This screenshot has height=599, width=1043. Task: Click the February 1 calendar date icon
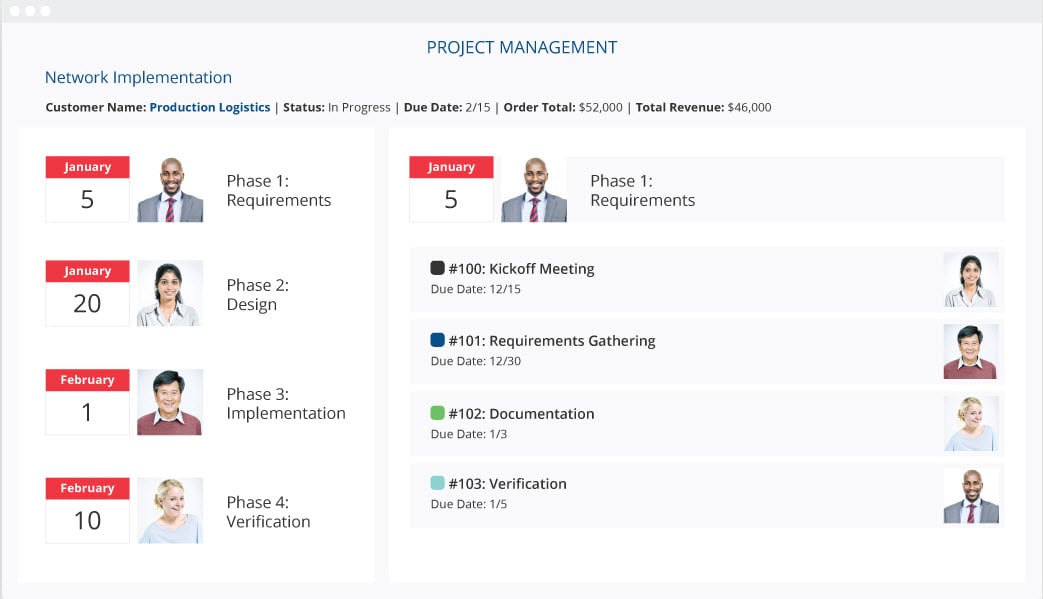click(x=87, y=402)
